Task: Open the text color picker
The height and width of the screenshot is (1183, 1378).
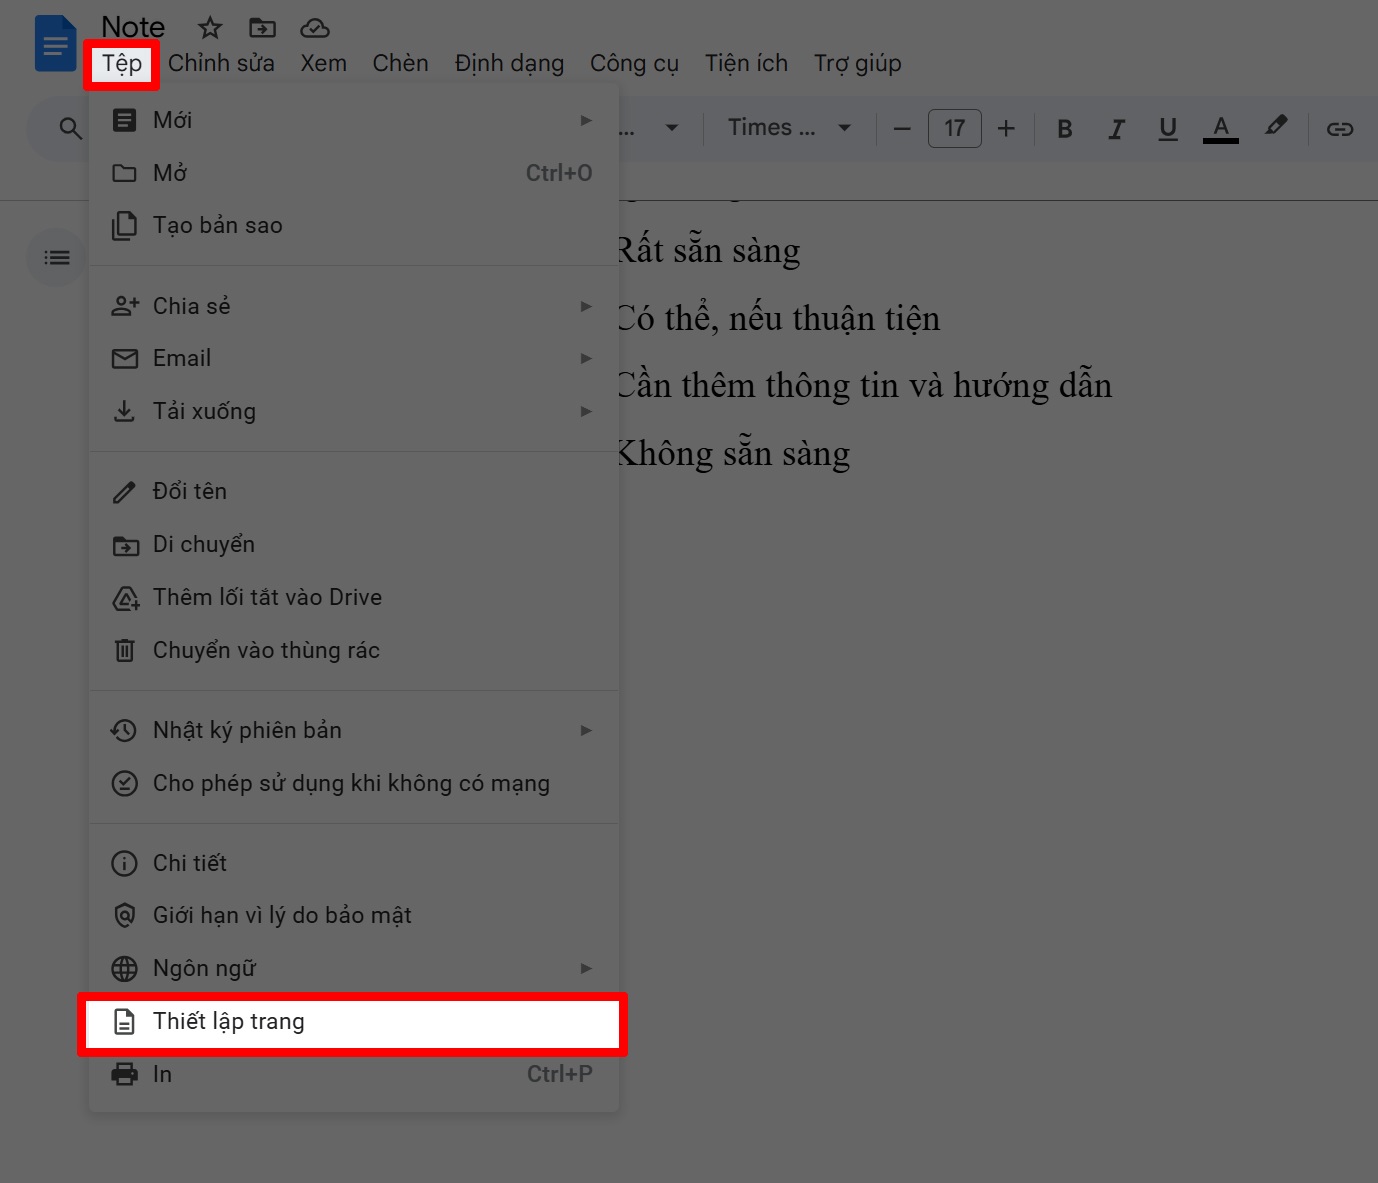Action: [1220, 128]
